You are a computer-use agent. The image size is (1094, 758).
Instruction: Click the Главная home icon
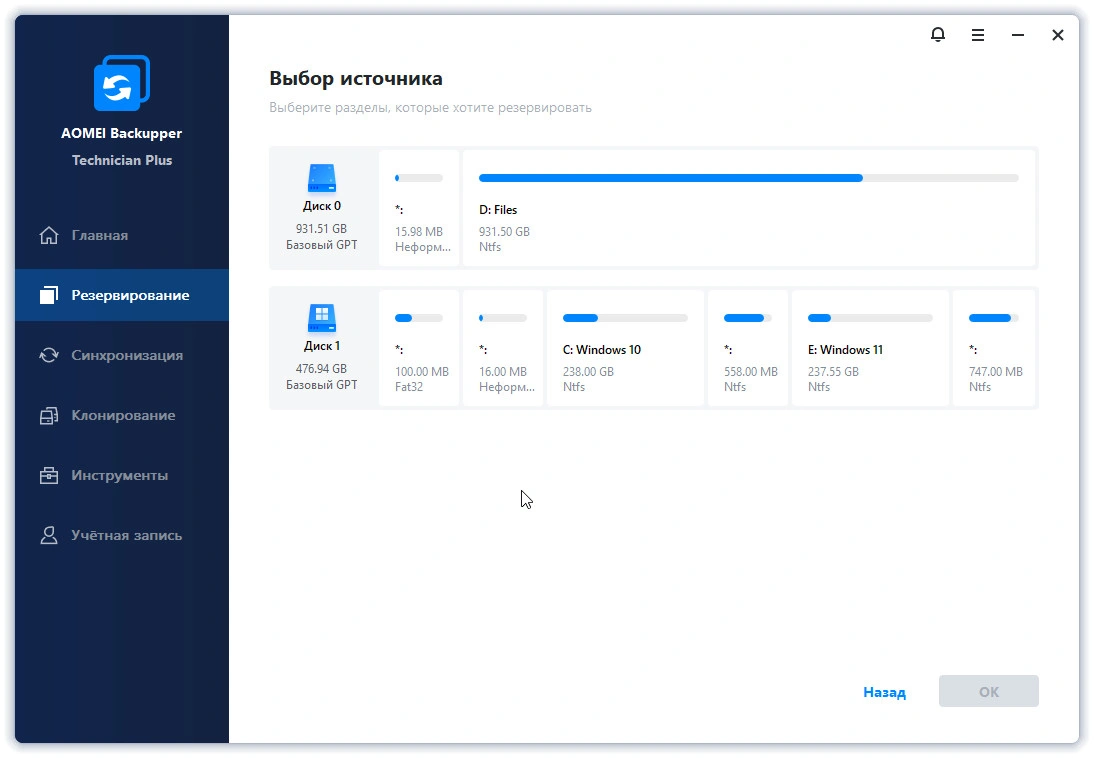tap(49, 236)
